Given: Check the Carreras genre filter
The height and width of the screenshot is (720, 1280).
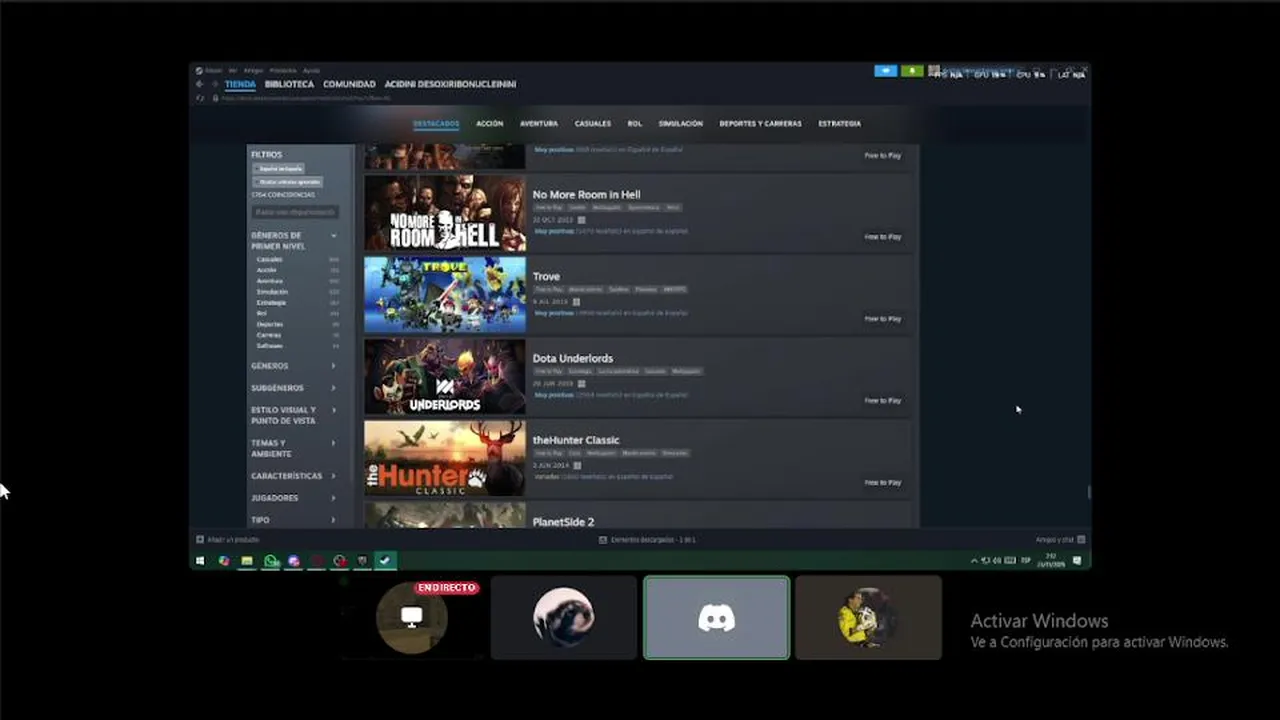Looking at the screenshot, I should point(269,335).
